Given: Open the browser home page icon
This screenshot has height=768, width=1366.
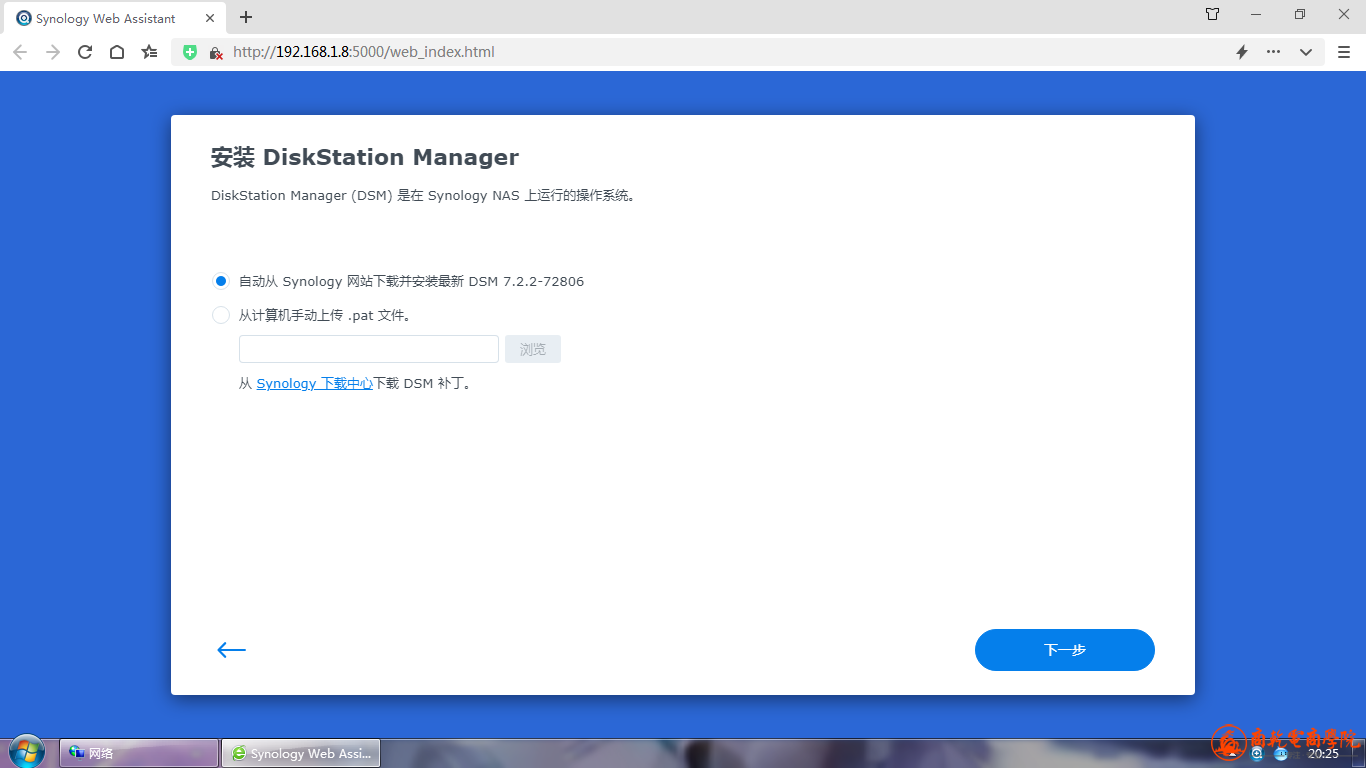Looking at the screenshot, I should click(117, 52).
